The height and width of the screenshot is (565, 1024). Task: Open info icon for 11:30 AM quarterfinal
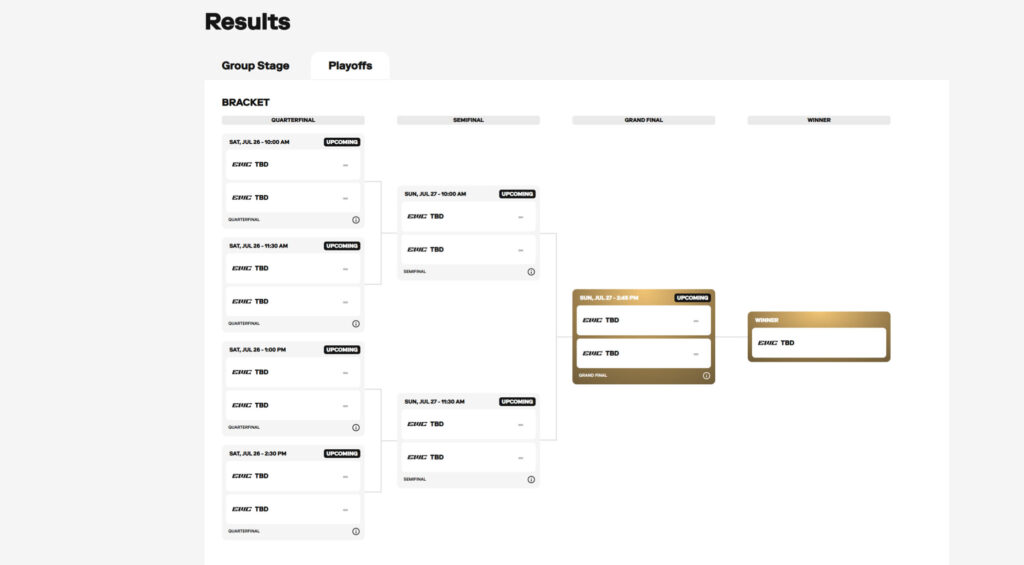355,324
